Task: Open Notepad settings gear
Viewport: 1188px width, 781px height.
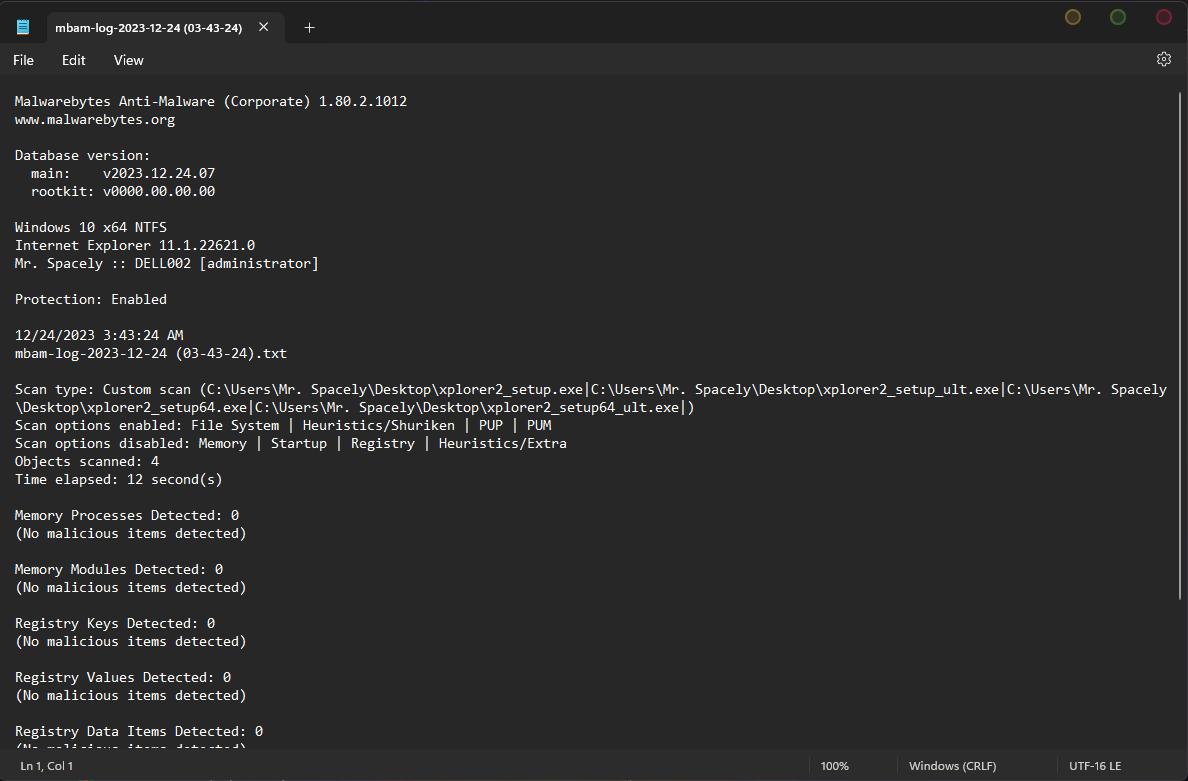Action: [1164, 59]
